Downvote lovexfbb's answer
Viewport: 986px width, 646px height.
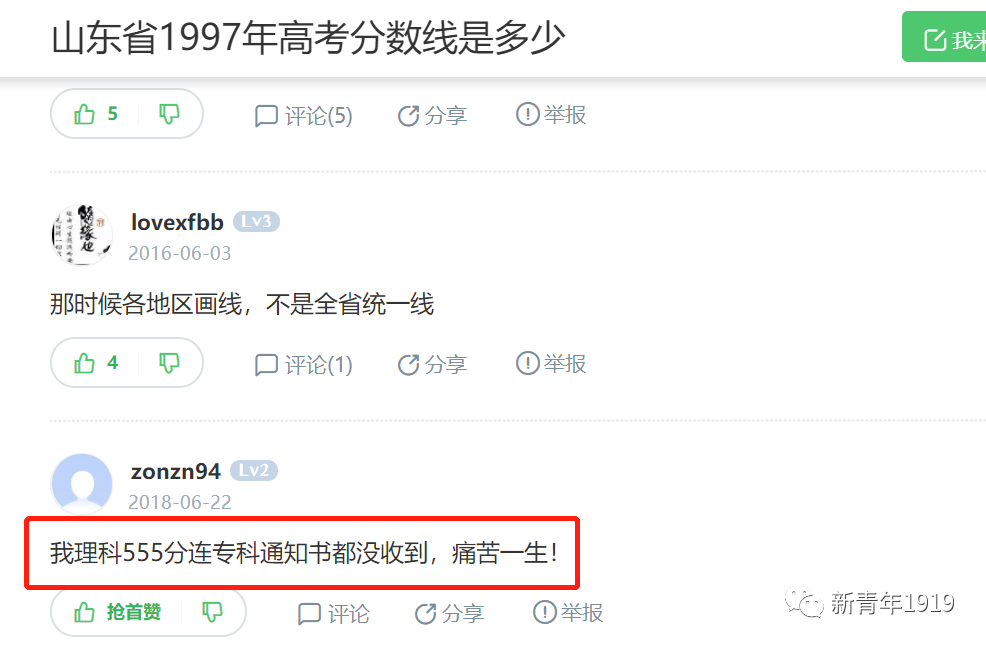click(169, 363)
